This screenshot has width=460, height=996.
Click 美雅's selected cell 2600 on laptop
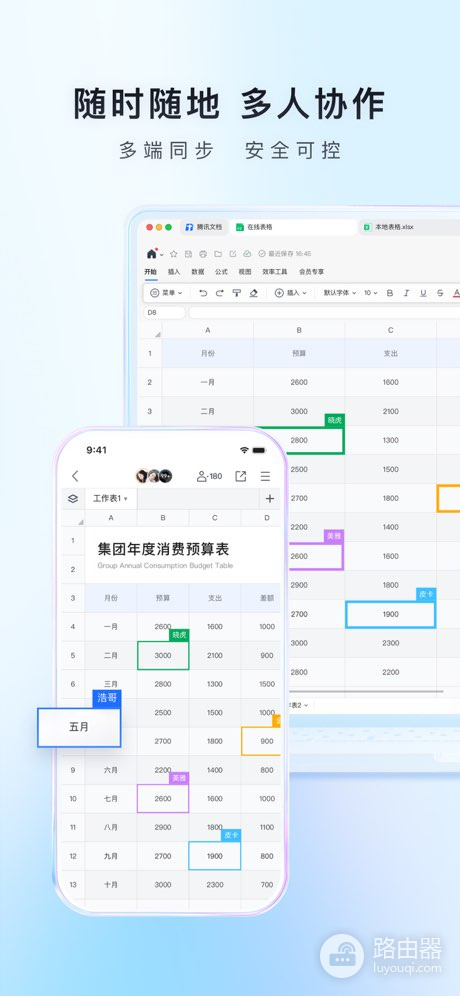315,556
